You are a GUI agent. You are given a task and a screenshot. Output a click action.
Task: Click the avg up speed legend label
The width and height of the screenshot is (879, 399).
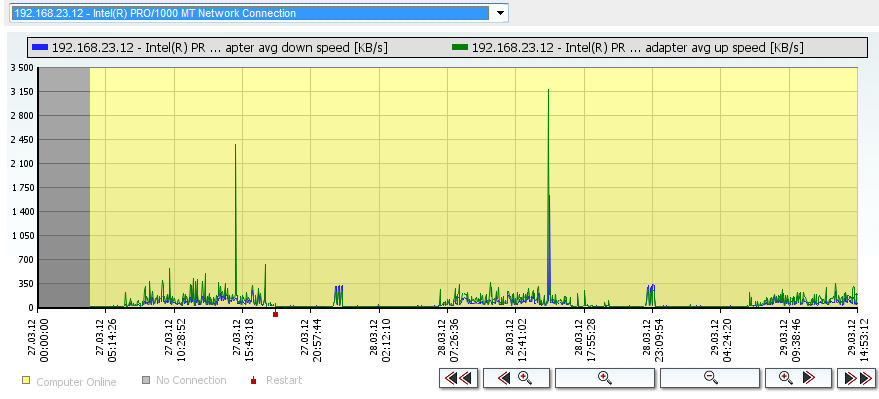click(x=638, y=48)
